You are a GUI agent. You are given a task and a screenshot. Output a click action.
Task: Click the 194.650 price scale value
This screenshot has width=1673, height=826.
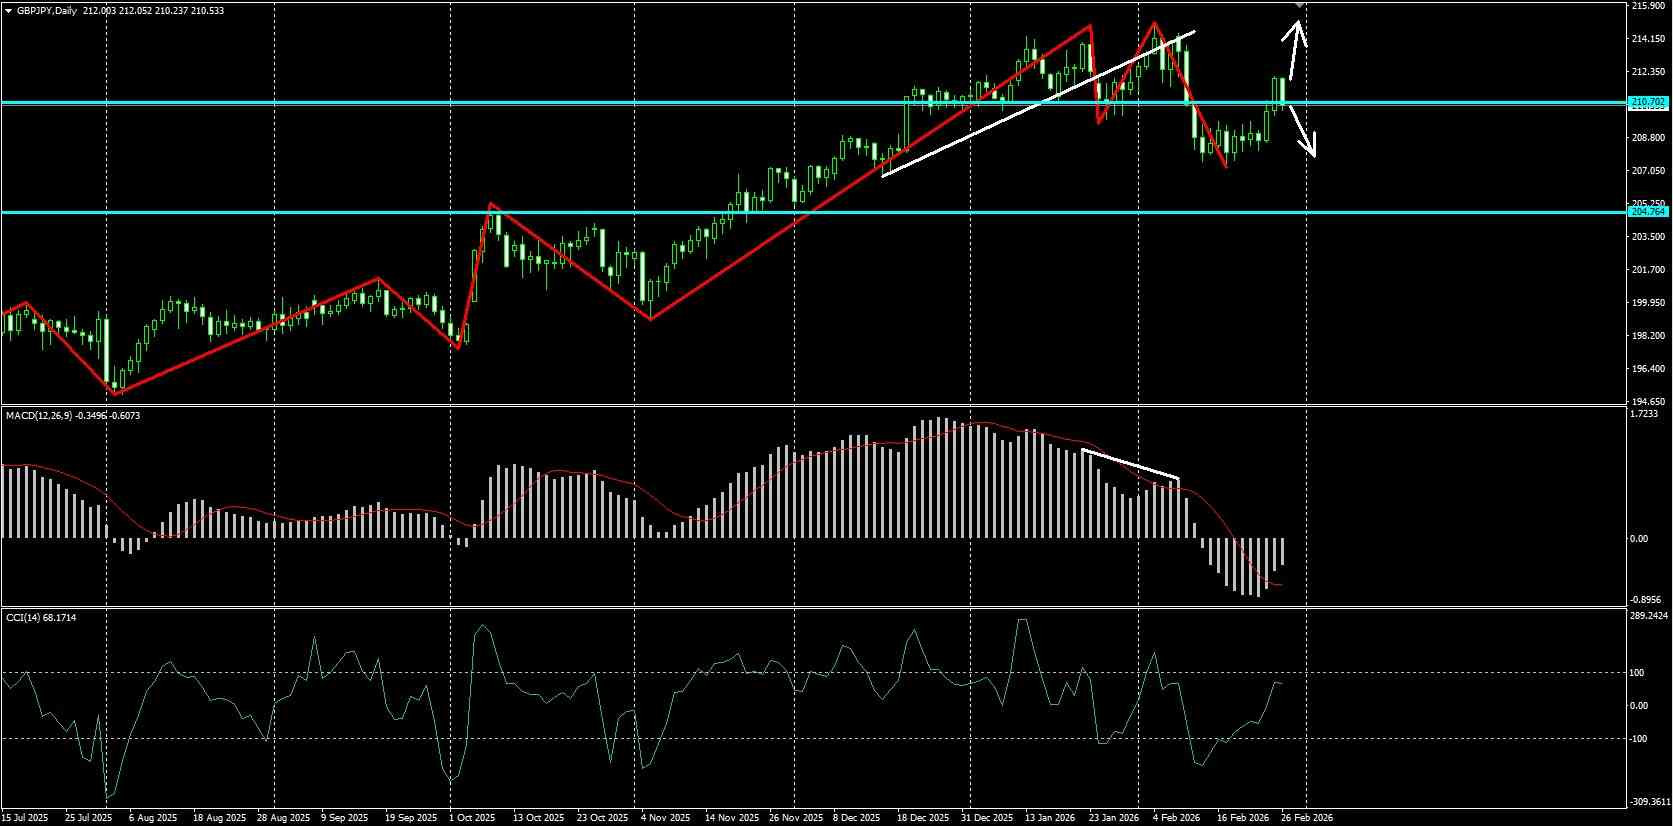coord(1647,401)
